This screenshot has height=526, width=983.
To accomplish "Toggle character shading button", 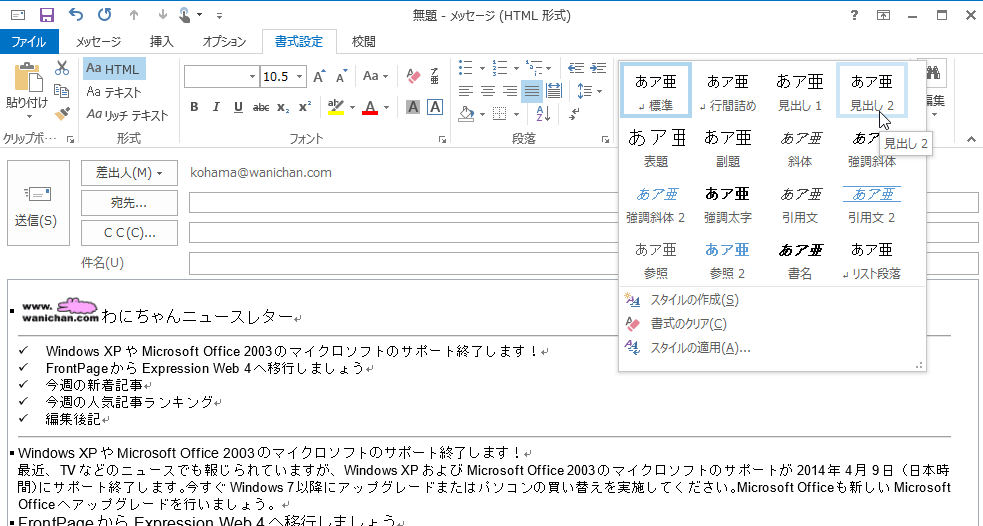I will 413,107.
